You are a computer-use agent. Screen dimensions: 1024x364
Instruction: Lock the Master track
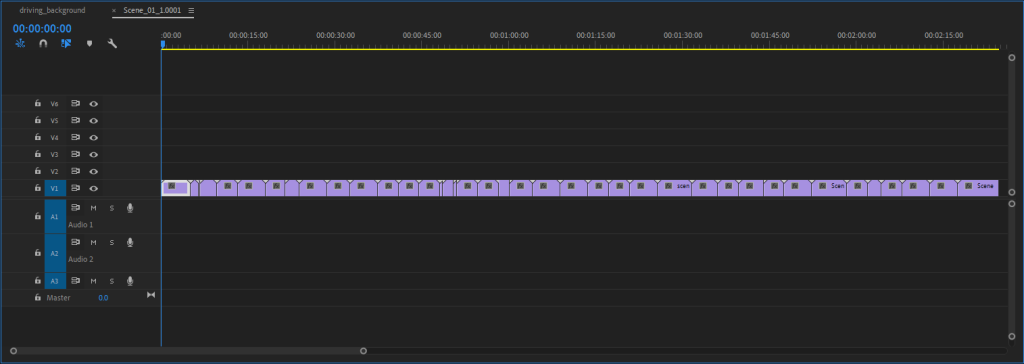coord(38,297)
